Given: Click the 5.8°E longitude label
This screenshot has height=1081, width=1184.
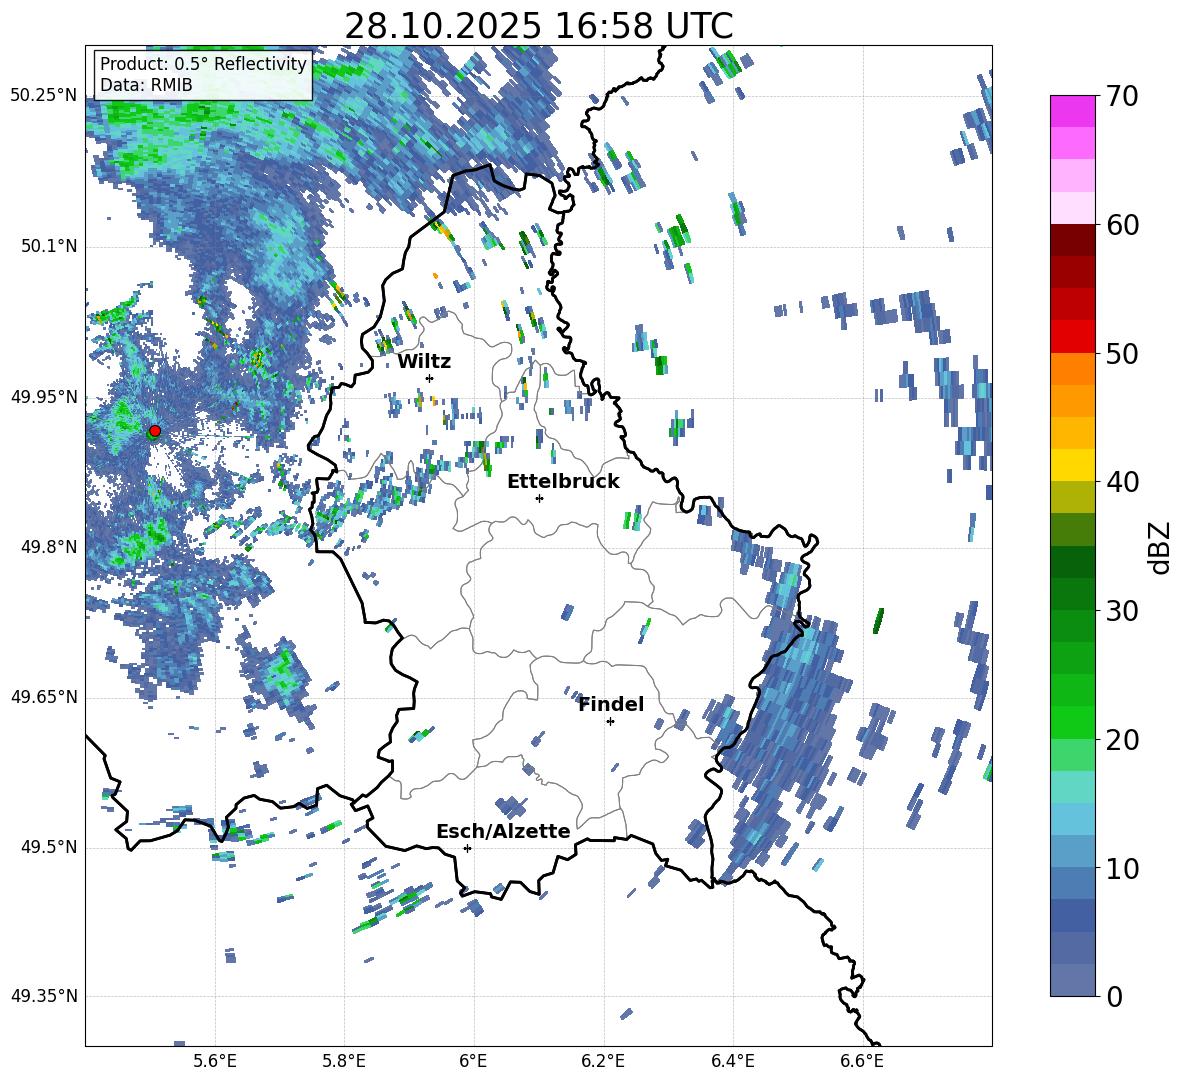Looking at the screenshot, I should tap(344, 1061).
